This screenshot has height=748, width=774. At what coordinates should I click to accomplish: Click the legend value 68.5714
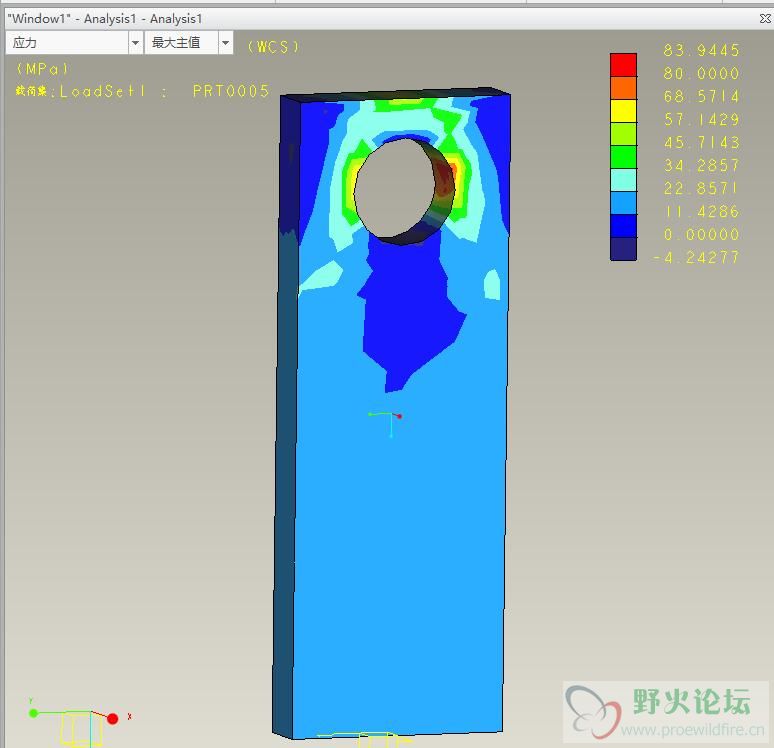pyautogui.click(x=701, y=96)
